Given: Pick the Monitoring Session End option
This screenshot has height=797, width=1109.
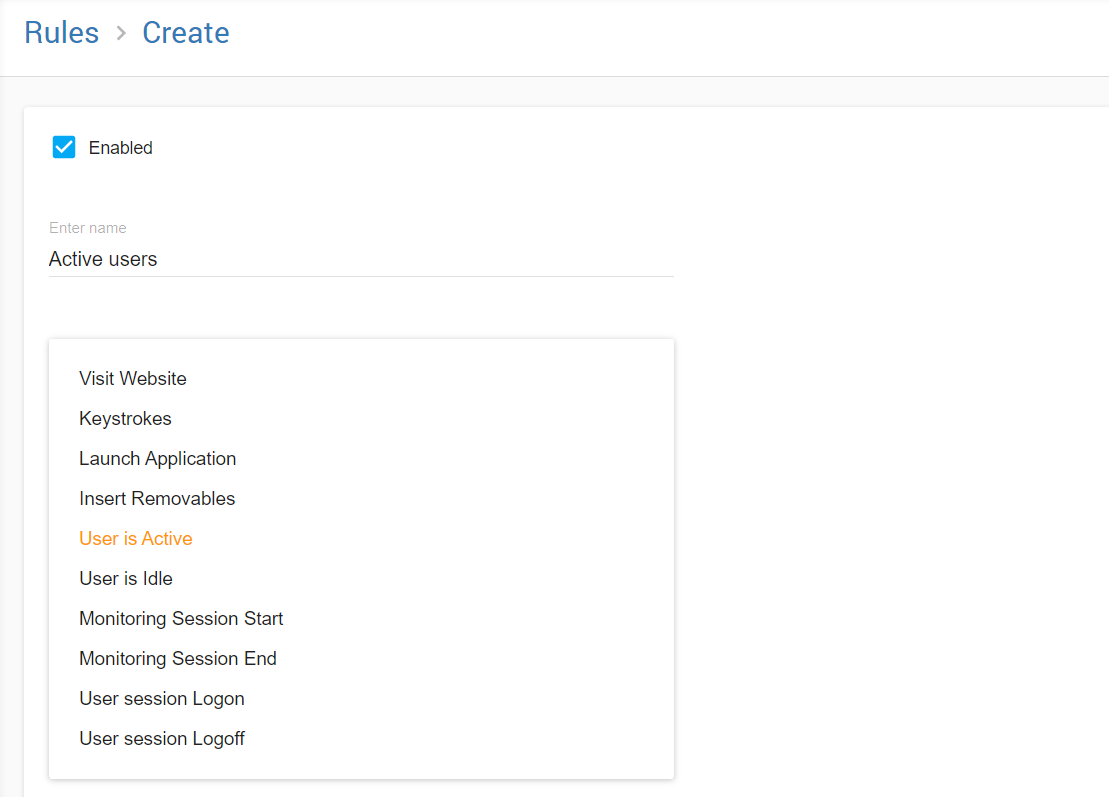Looking at the screenshot, I should [x=178, y=659].
